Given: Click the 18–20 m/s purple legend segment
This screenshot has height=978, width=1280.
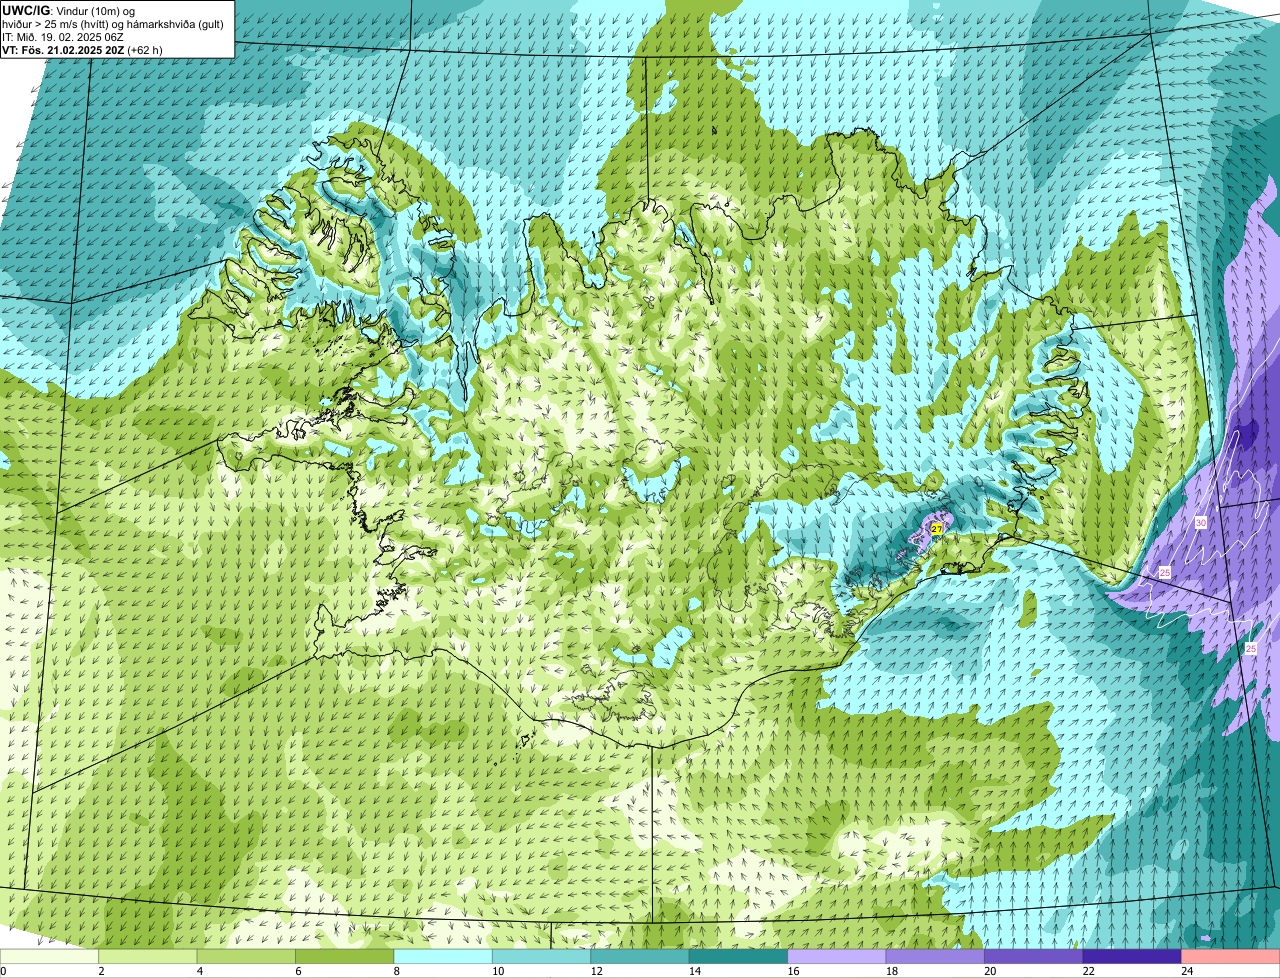Looking at the screenshot, I should point(935,957).
